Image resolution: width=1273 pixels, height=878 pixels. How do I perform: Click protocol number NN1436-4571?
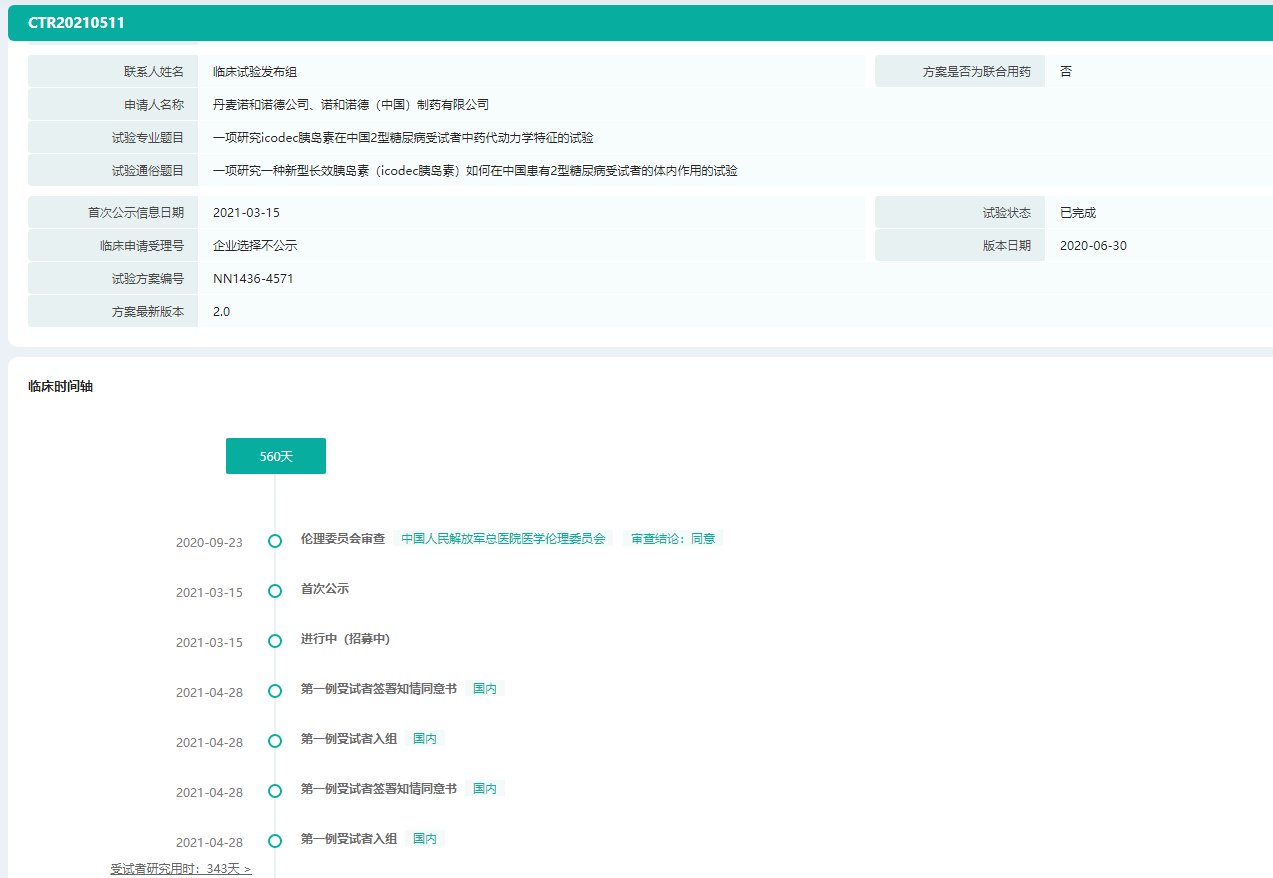tap(253, 279)
